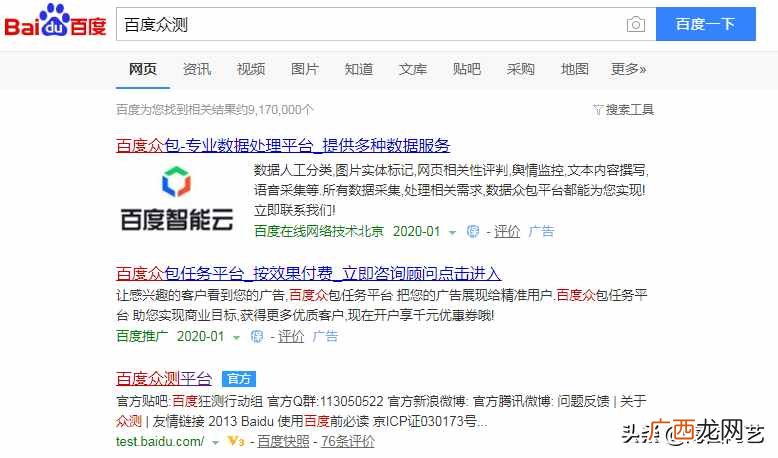This screenshot has width=778, height=458.
Task: Click the Baidu logo
Action: tap(56, 21)
